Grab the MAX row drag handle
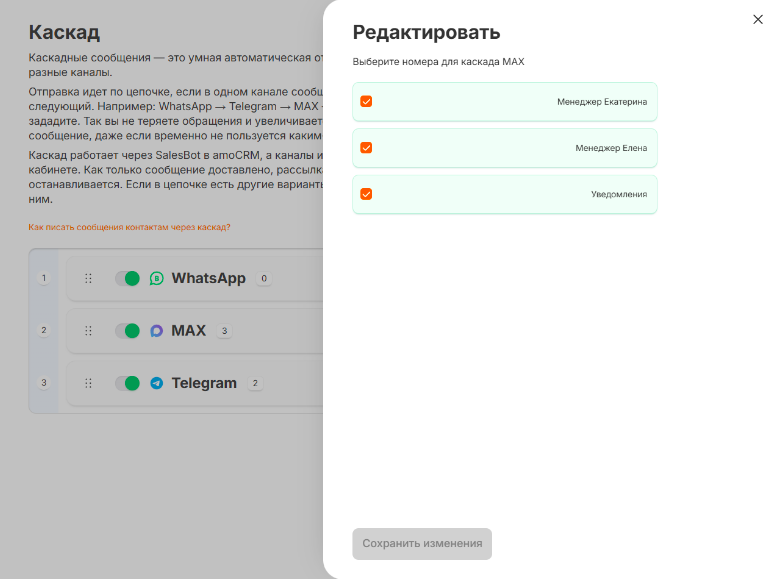Image resolution: width=771 pixels, height=579 pixels. coord(89,331)
